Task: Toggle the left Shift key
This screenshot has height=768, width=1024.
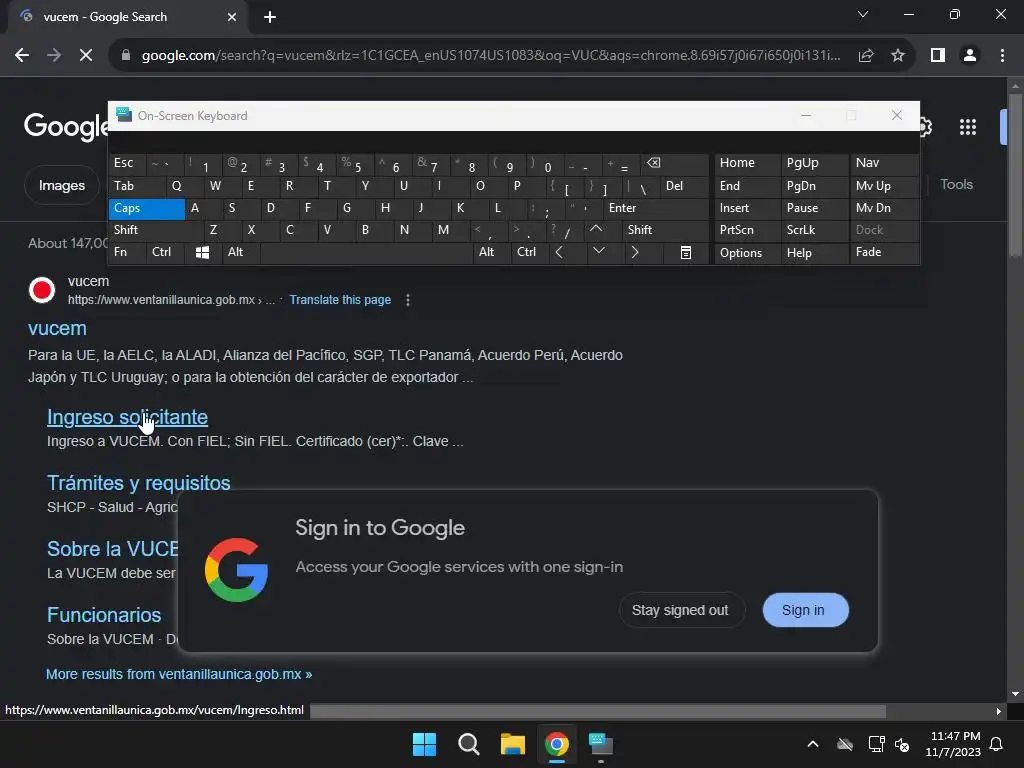Action: [x=155, y=231]
